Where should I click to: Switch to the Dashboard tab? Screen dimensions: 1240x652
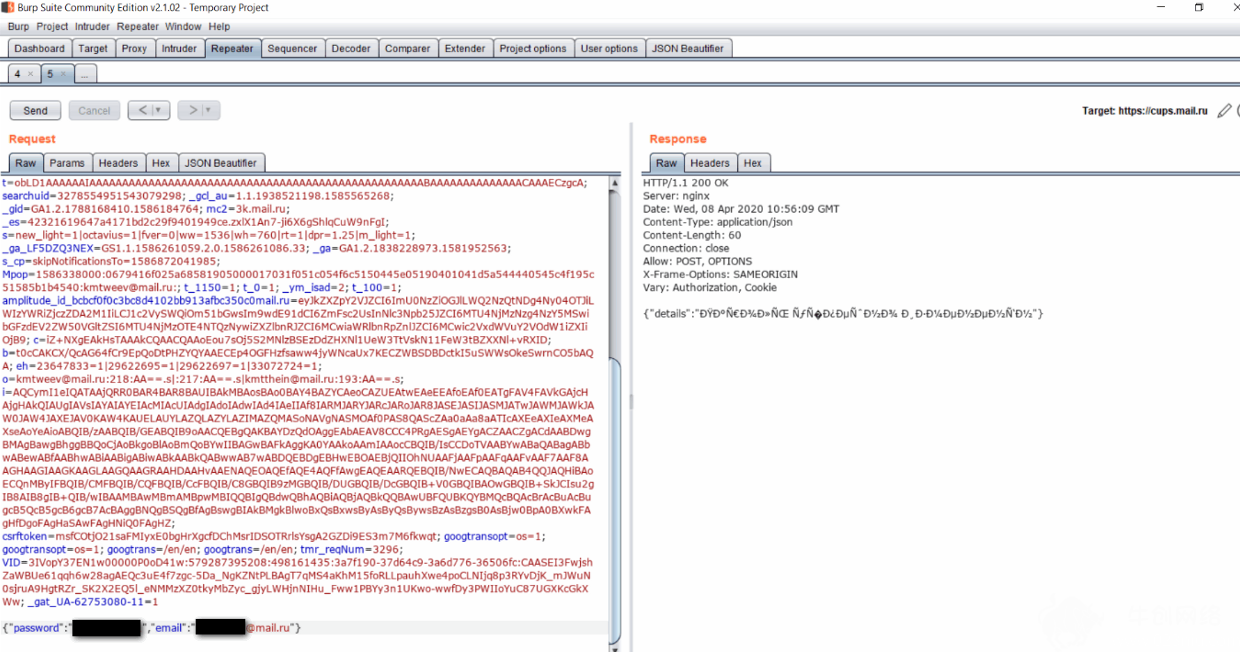click(40, 48)
